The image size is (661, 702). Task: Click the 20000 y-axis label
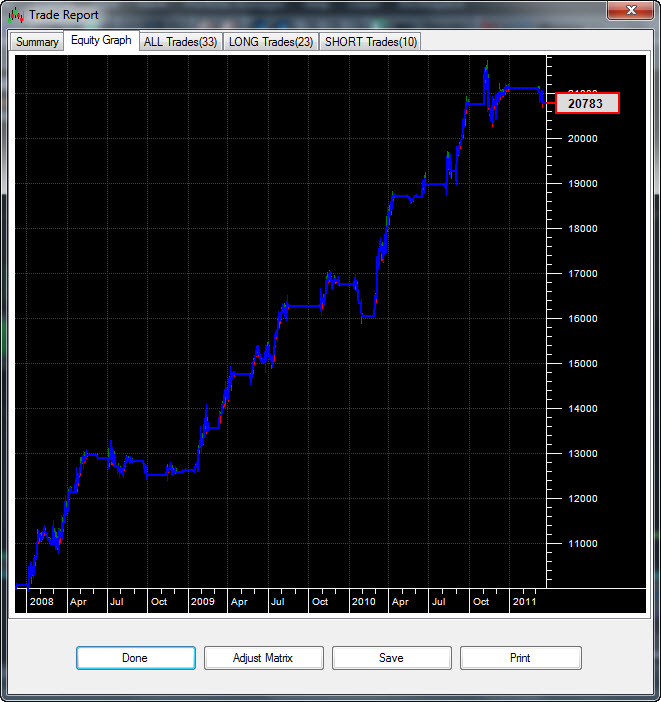582,139
